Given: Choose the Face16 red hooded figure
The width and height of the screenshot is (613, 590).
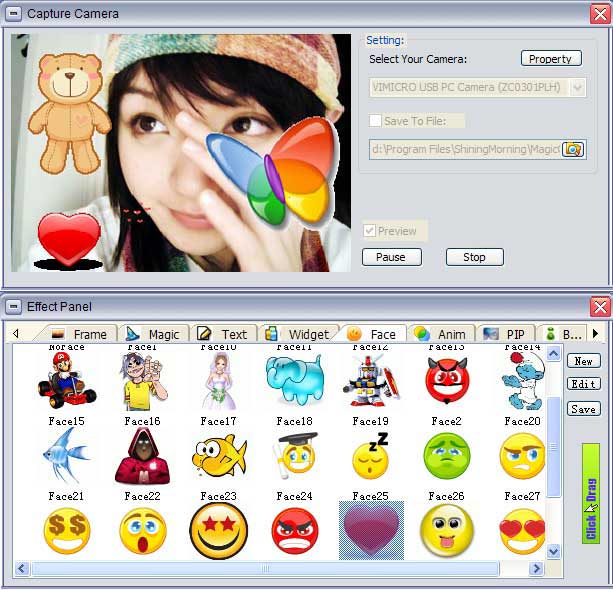Looking at the screenshot, I should (143, 456).
